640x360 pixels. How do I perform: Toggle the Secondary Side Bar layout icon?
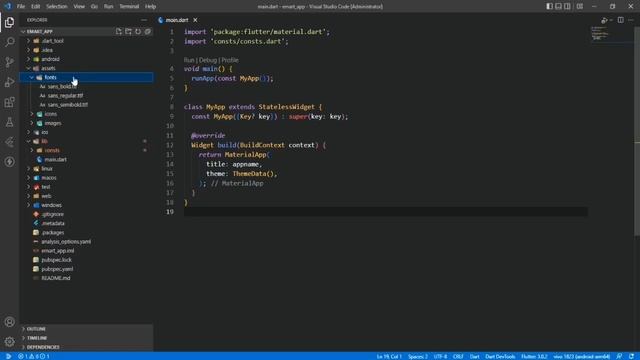[x=567, y=6]
